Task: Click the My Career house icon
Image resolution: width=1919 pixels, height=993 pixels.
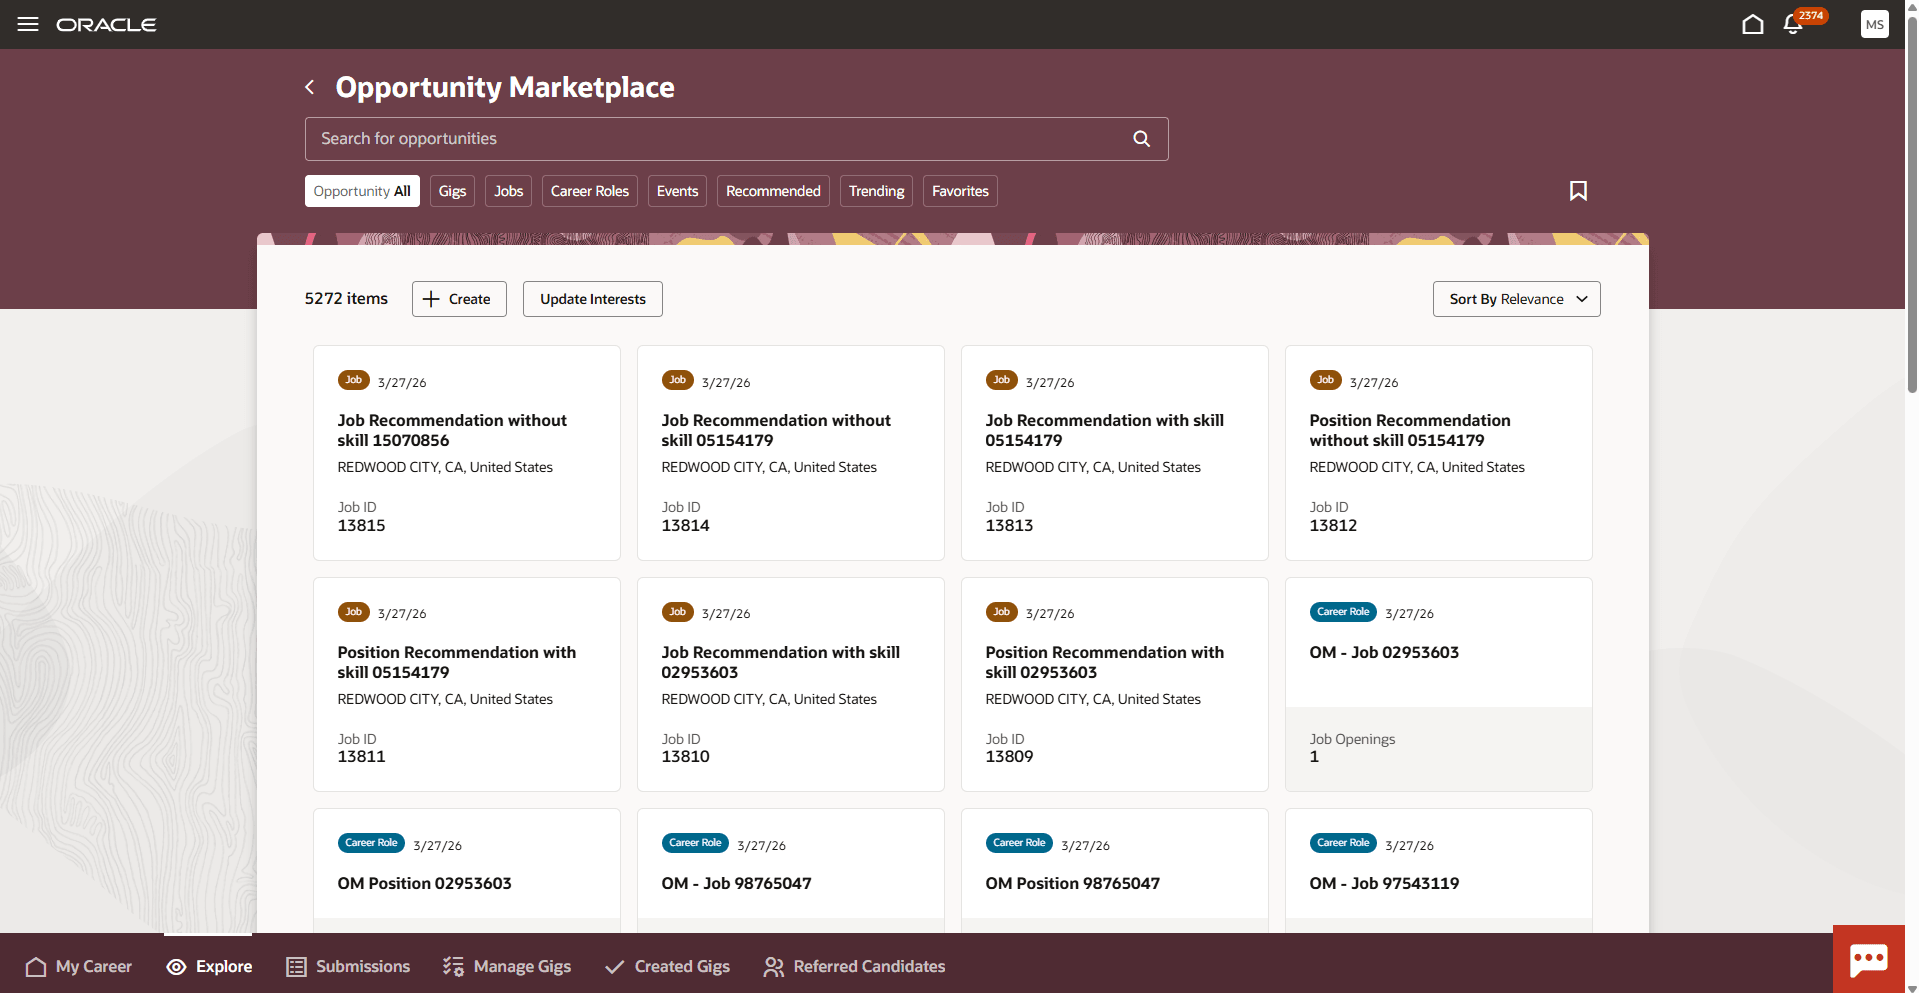Action: coord(36,966)
